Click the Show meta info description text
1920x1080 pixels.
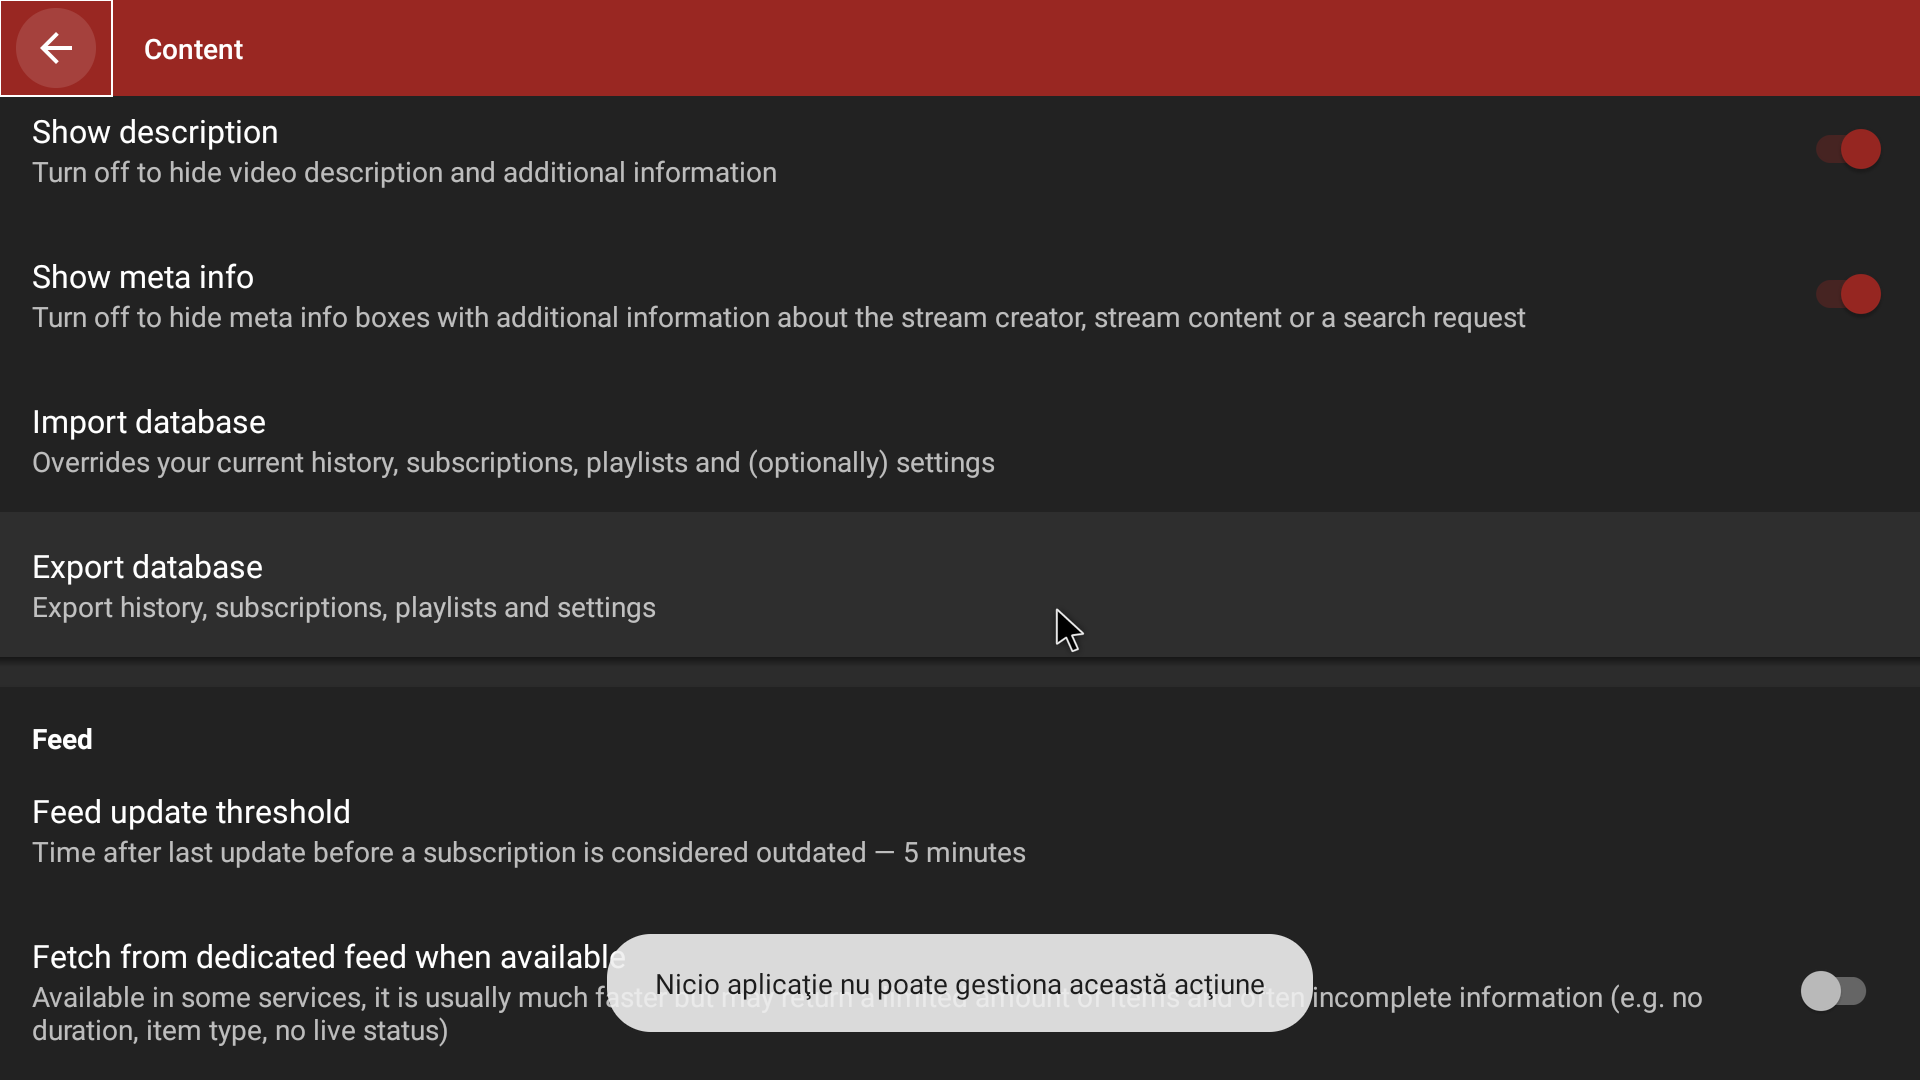coord(779,317)
